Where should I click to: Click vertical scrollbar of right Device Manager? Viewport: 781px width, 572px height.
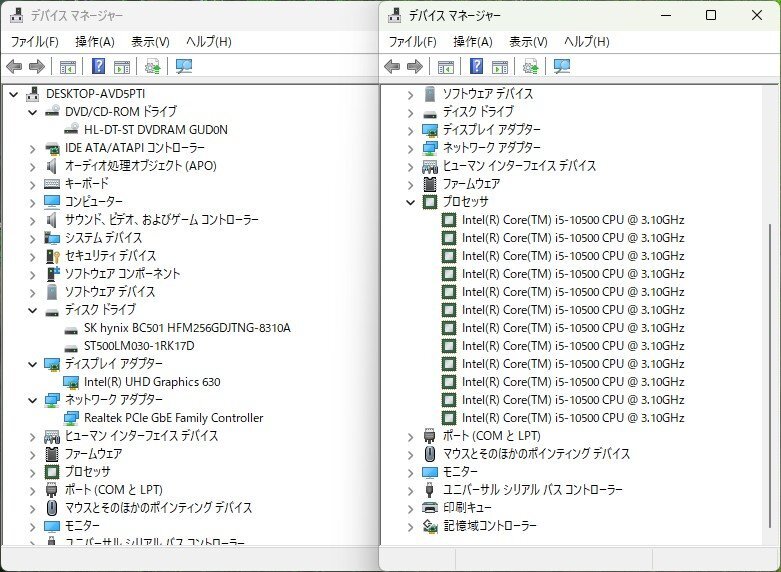(769, 375)
